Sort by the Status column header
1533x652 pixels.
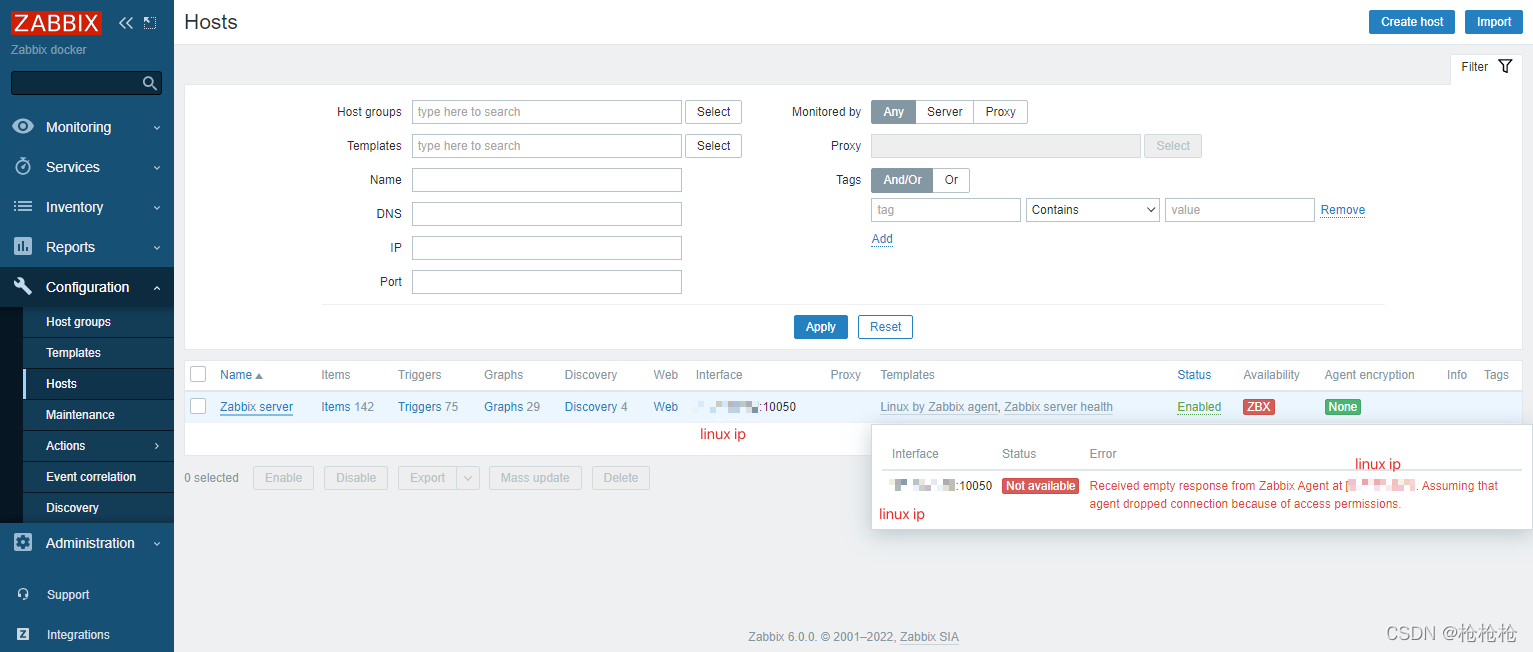tap(1194, 375)
